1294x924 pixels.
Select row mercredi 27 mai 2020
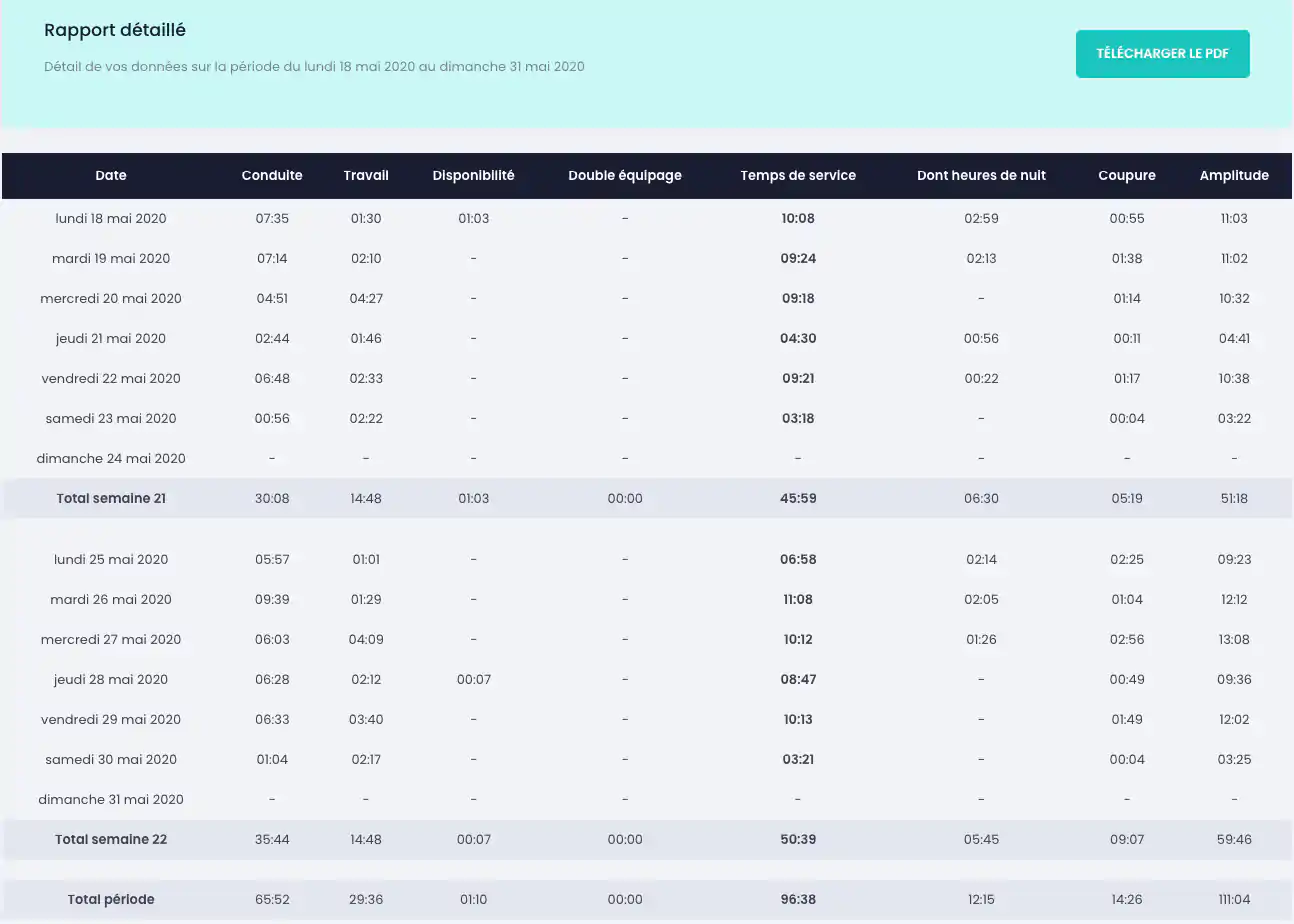(647, 639)
